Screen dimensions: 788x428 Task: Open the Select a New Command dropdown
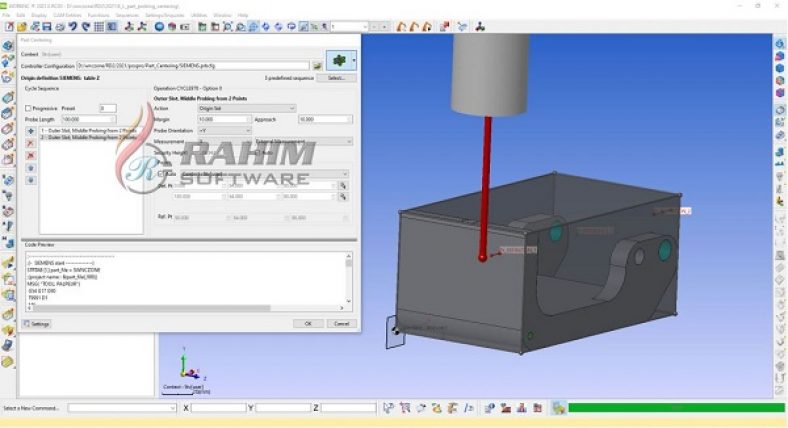coord(122,408)
